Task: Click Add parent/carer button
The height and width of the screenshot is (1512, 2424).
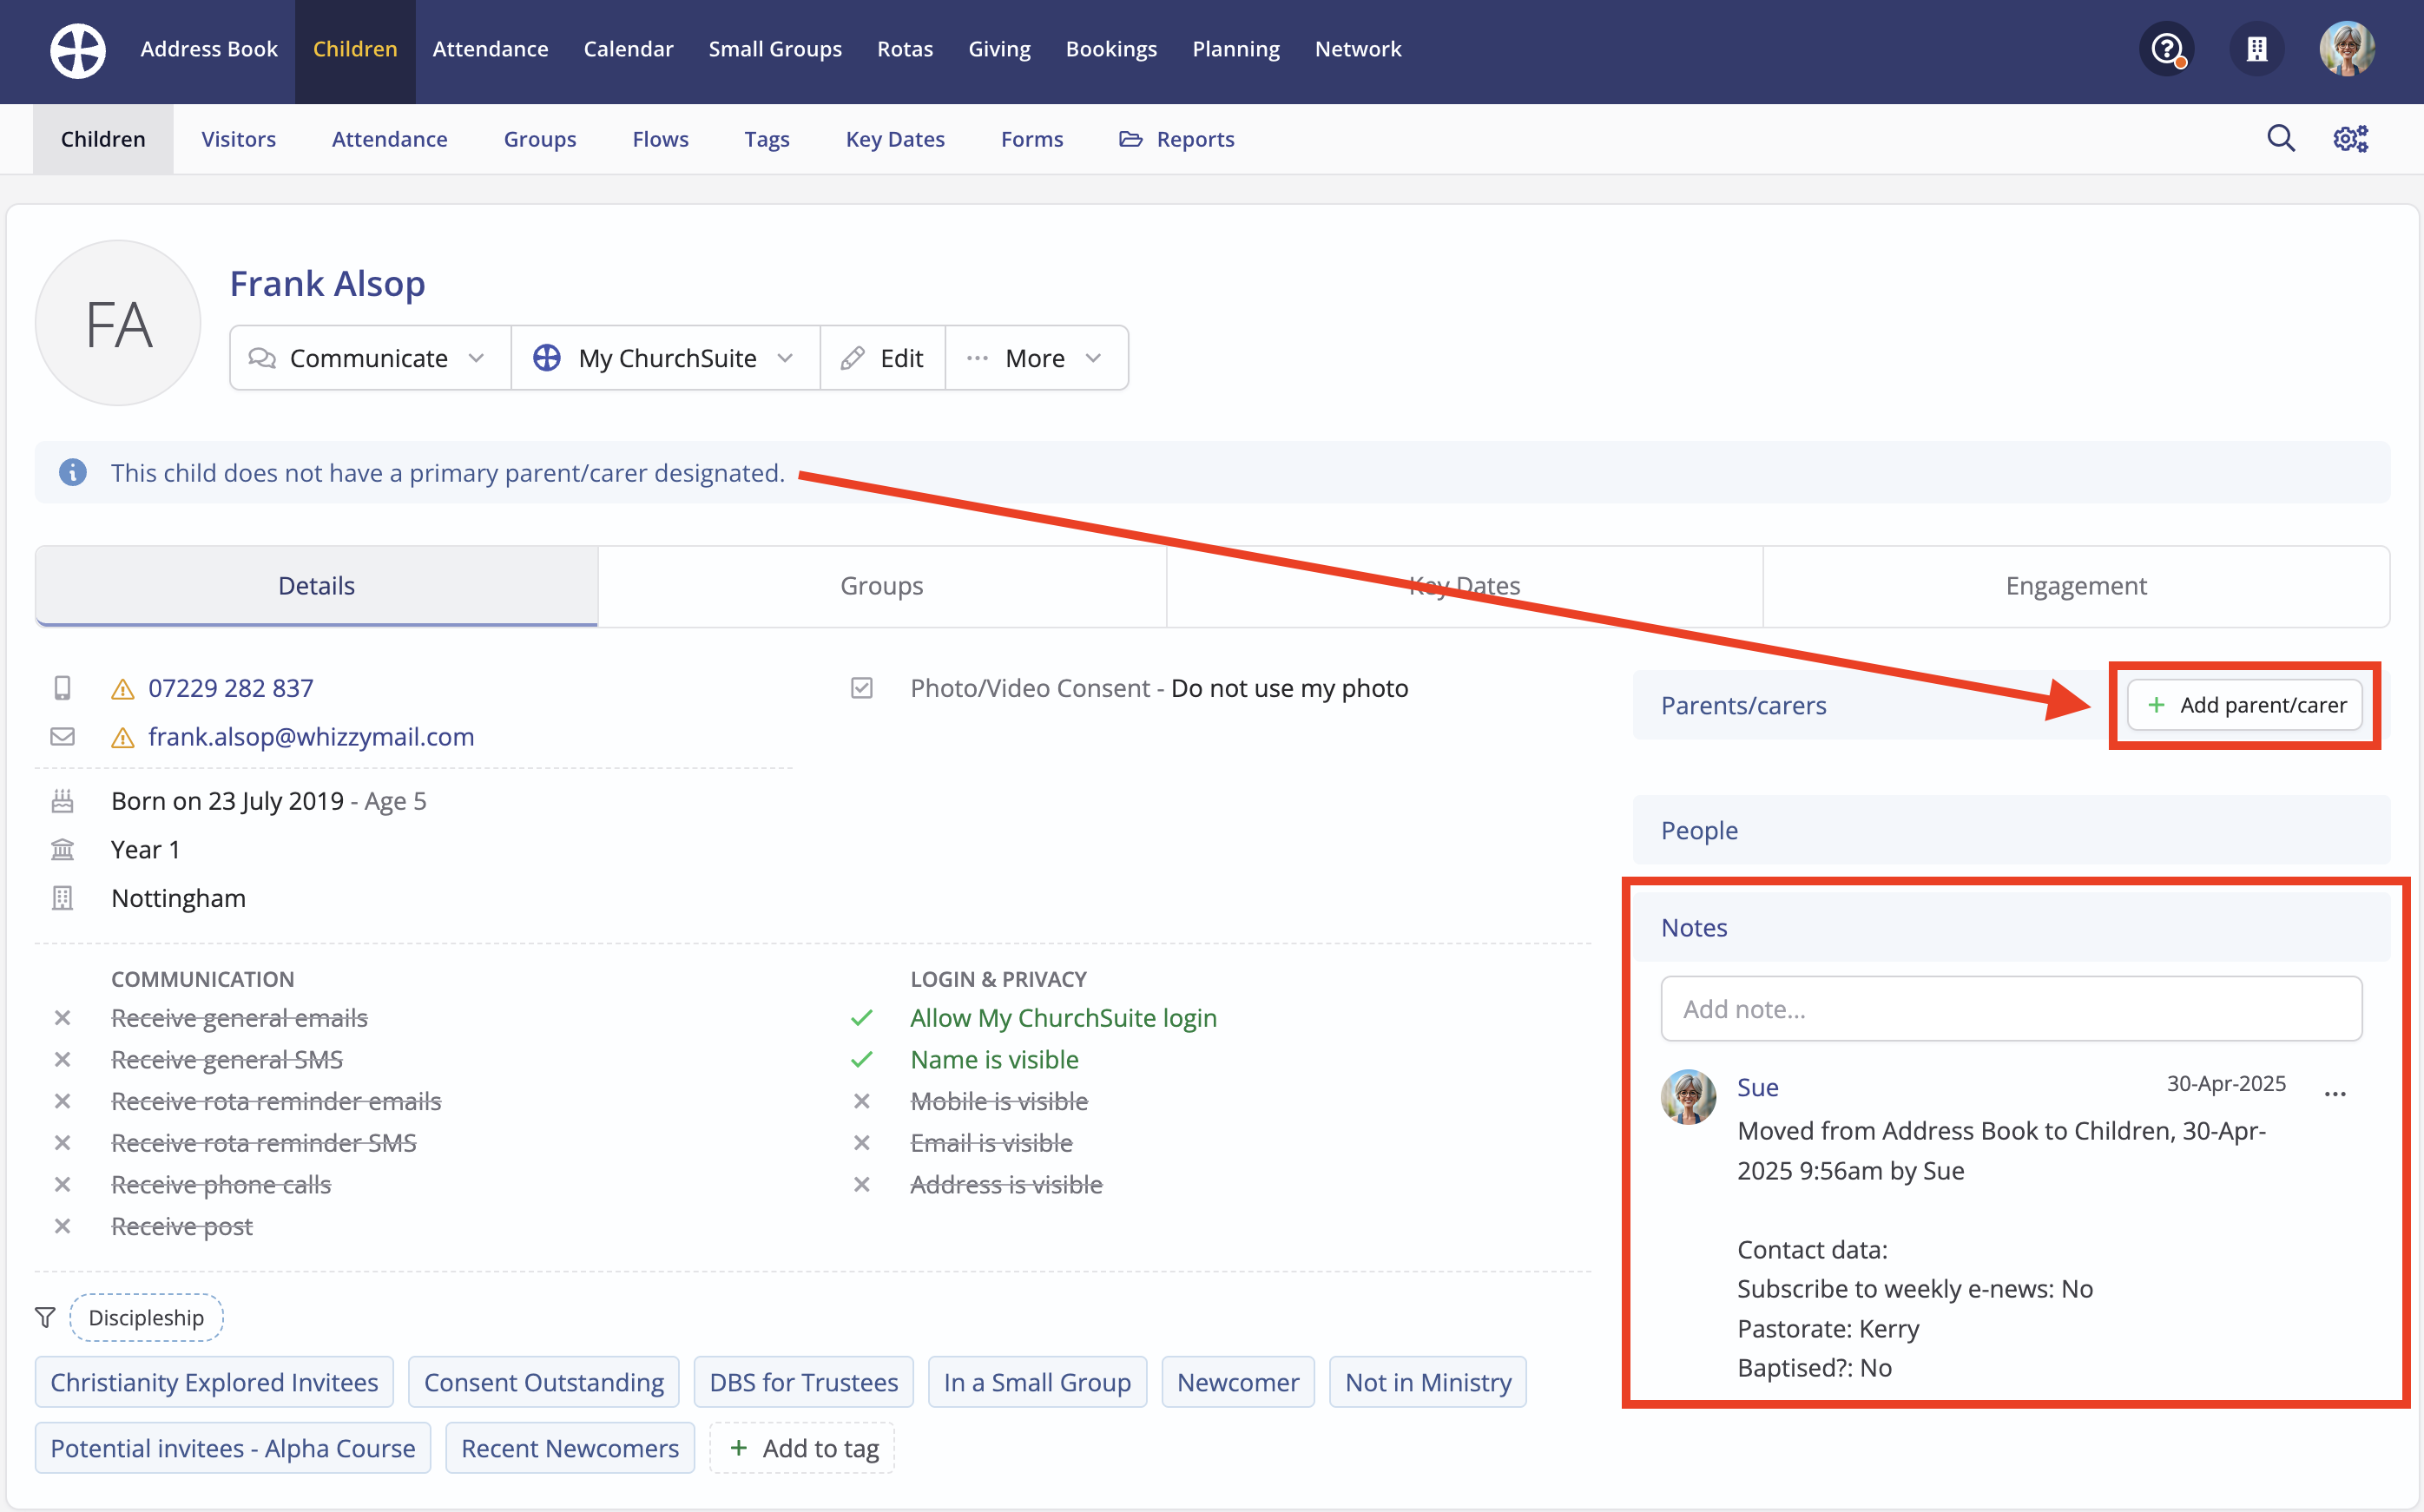Action: pyautogui.click(x=2244, y=705)
